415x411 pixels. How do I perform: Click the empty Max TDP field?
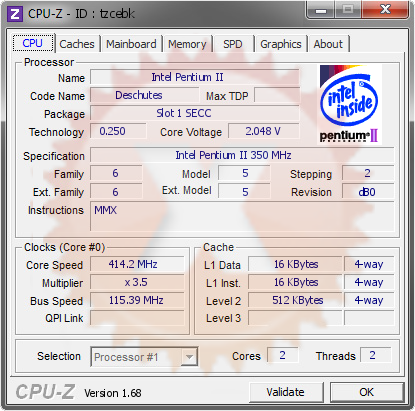coord(277,95)
